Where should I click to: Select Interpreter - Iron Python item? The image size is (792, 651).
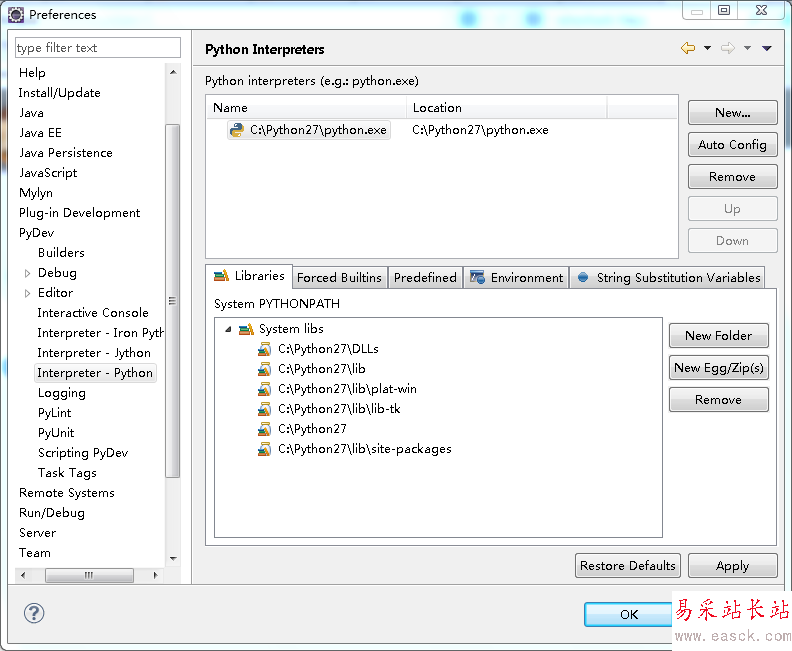[x=100, y=333]
